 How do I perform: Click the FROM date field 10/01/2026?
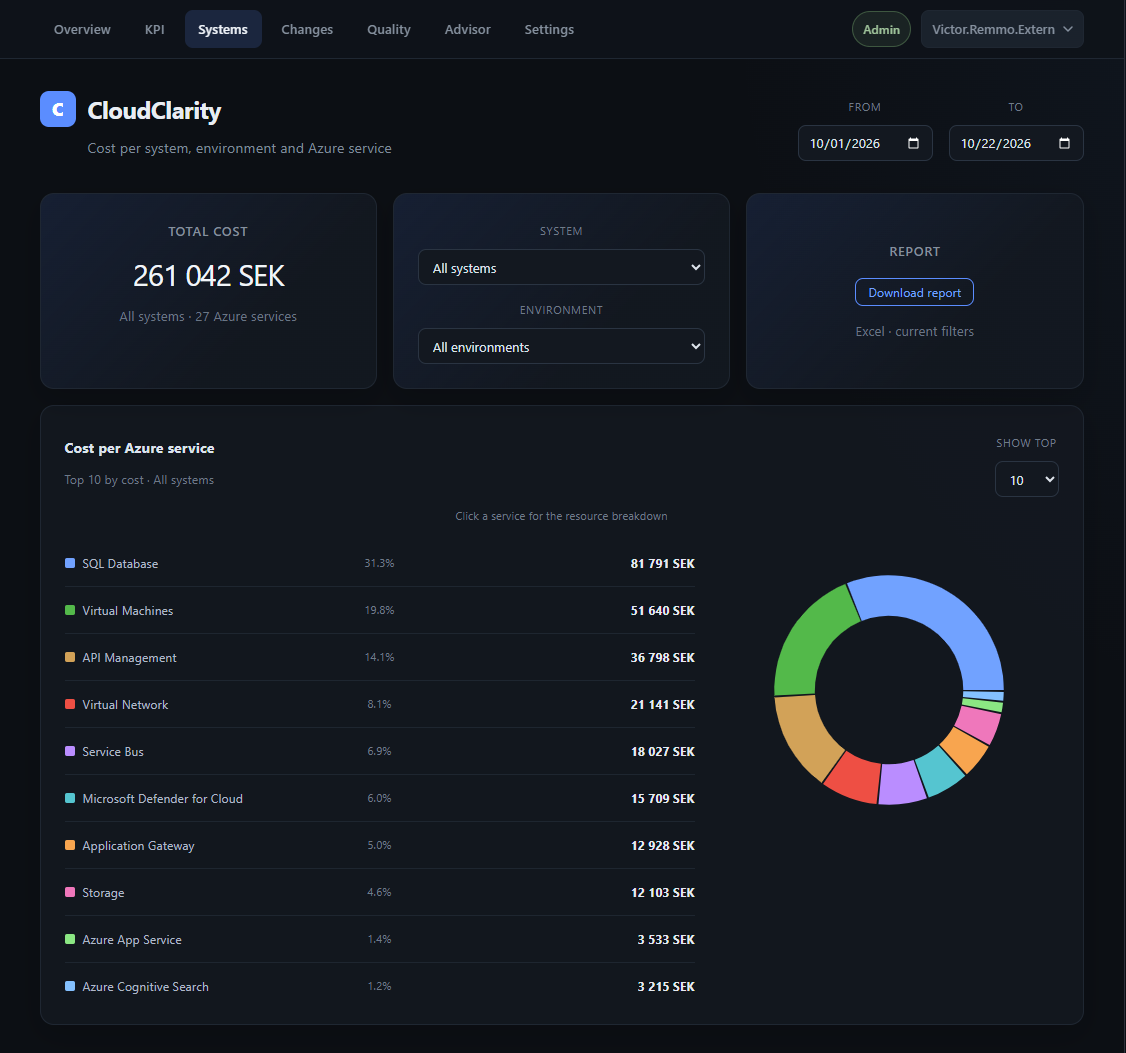(x=865, y=143)
